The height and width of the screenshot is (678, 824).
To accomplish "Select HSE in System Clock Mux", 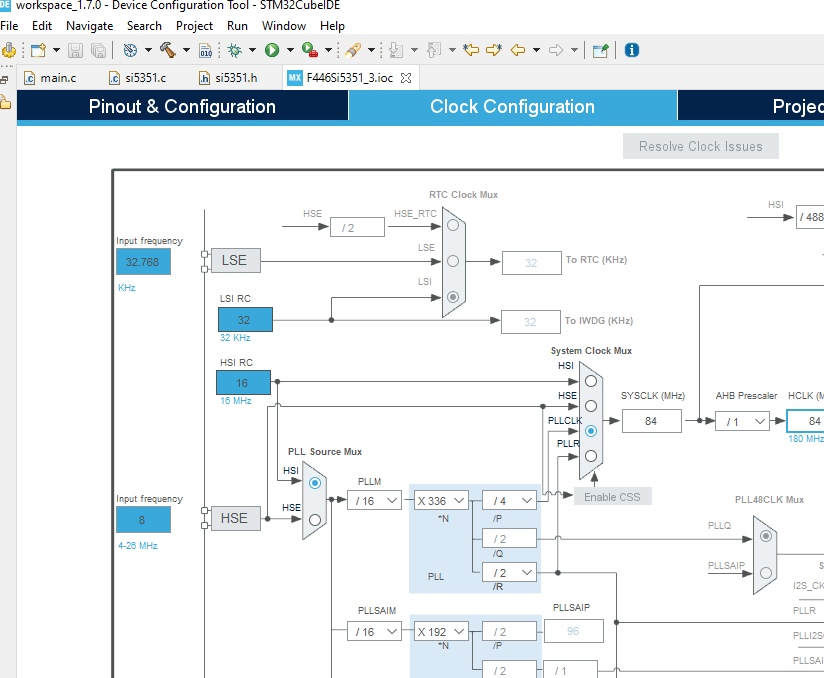I will pos(591,406).
